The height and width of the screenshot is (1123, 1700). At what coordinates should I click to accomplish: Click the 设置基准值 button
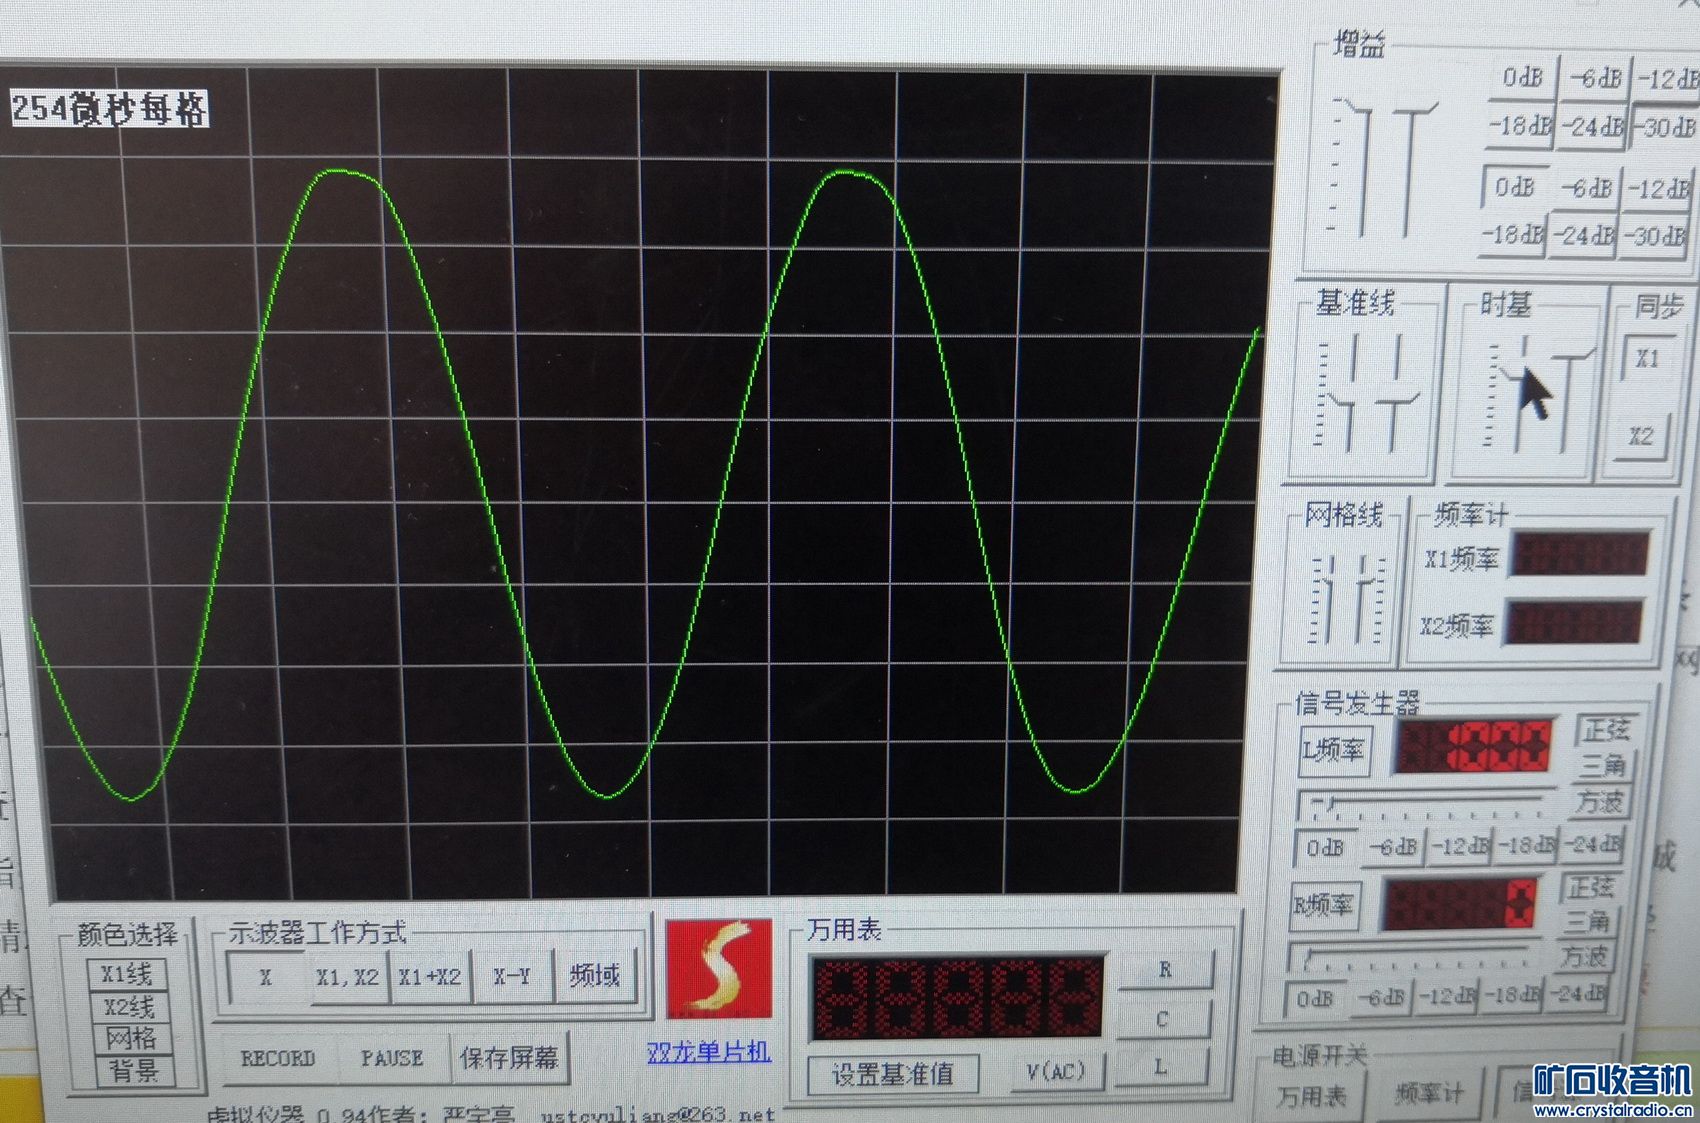[893, 1075]
